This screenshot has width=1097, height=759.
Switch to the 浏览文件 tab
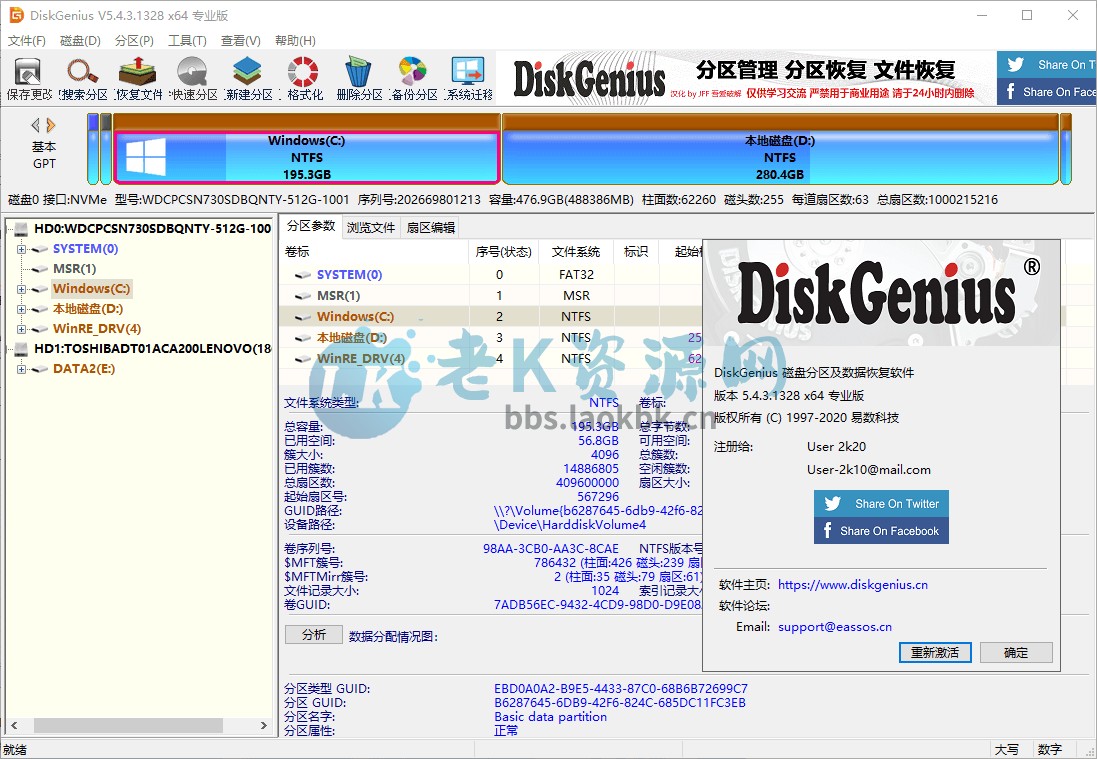(x=371, y=227)
